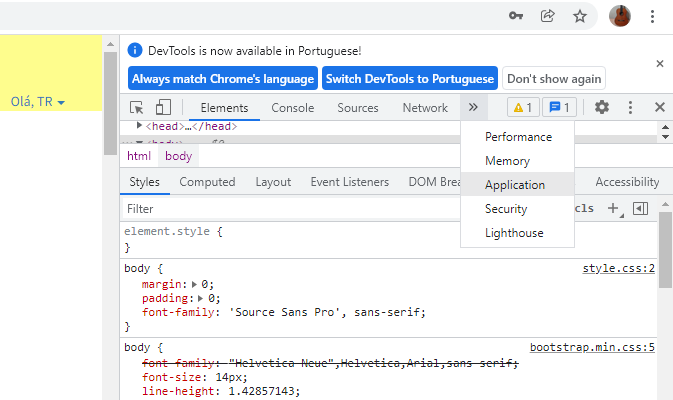Image resolution: width=673 pixels, height=400 pixels.
Task: Click the line-height 1.42857143 value
Action: (x=263, y=391)
